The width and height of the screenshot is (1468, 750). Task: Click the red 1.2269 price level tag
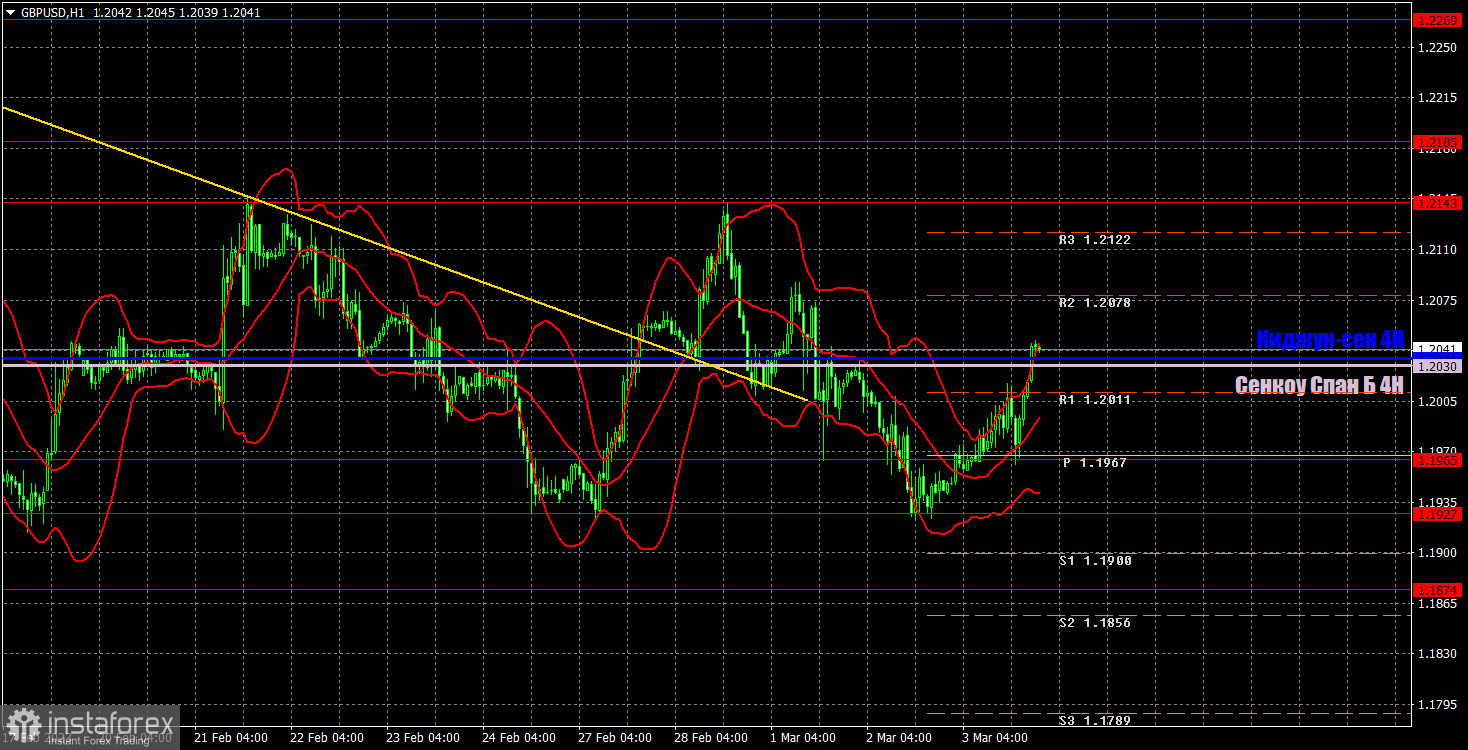coord(1439,20)
